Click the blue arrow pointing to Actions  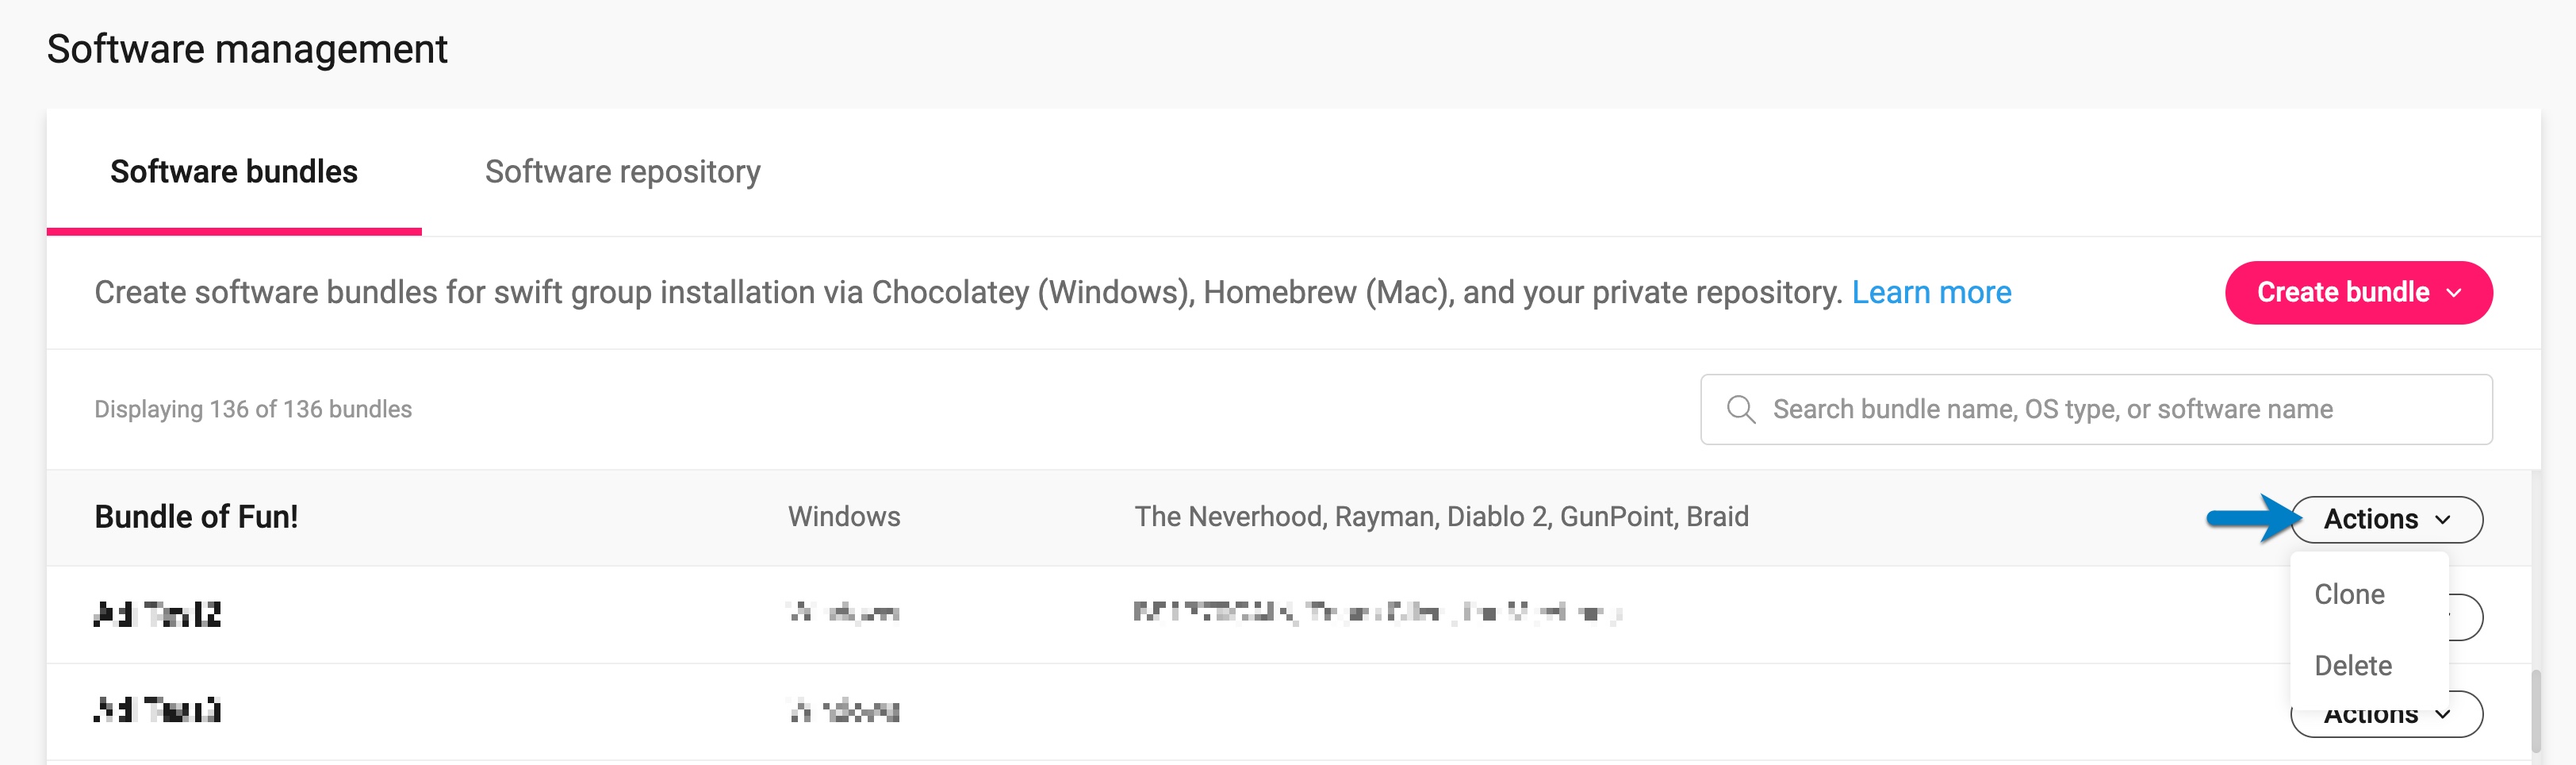[2254, 518]
